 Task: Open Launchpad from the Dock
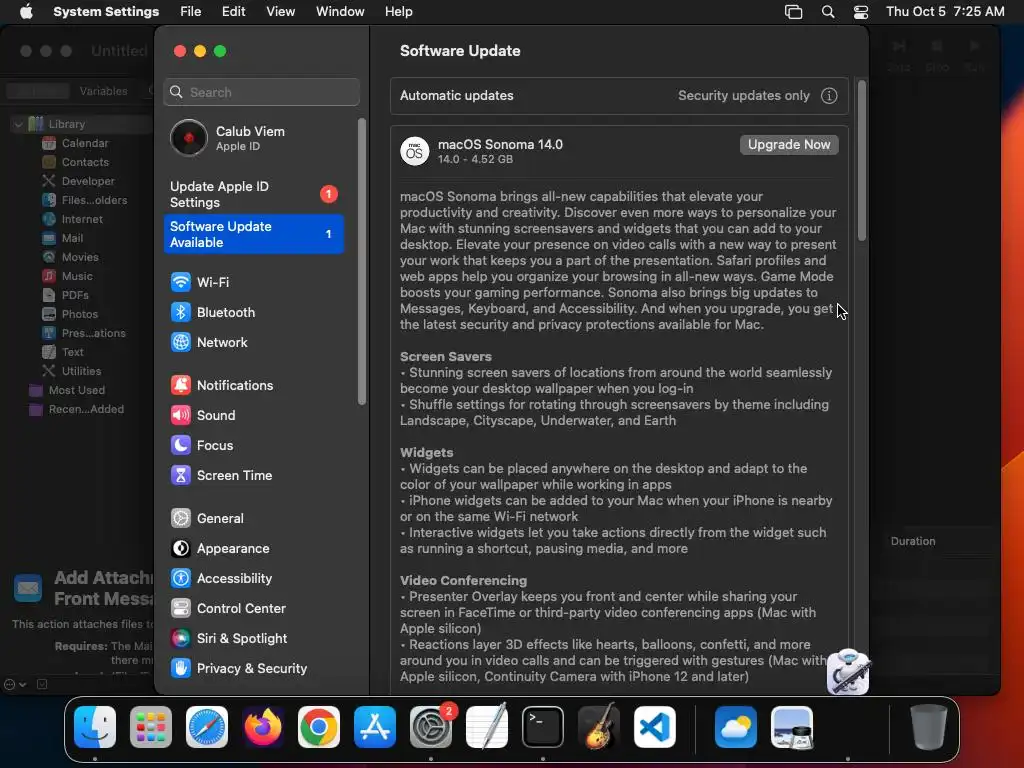point(151,727)
